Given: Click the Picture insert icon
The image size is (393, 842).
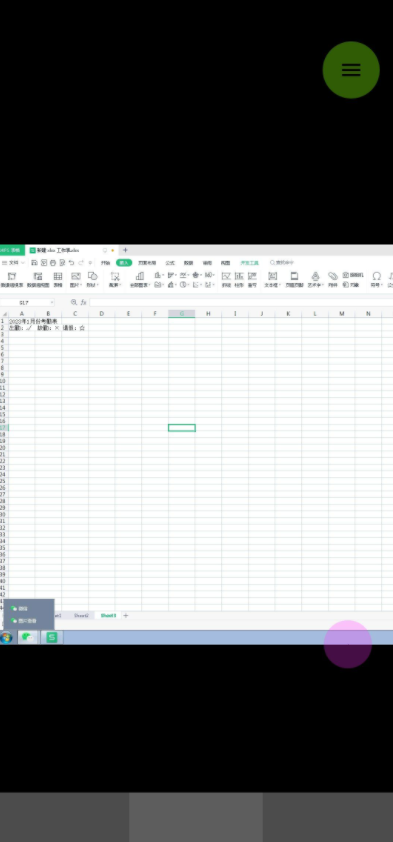Looking at the screenshot, I should click(x=76, y=279).
